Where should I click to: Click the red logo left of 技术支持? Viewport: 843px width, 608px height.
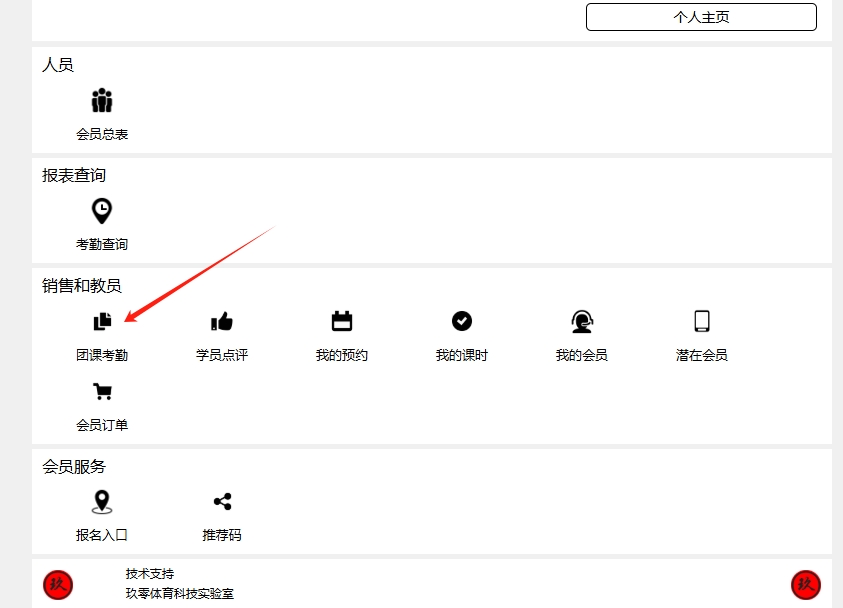coord(58,584)
